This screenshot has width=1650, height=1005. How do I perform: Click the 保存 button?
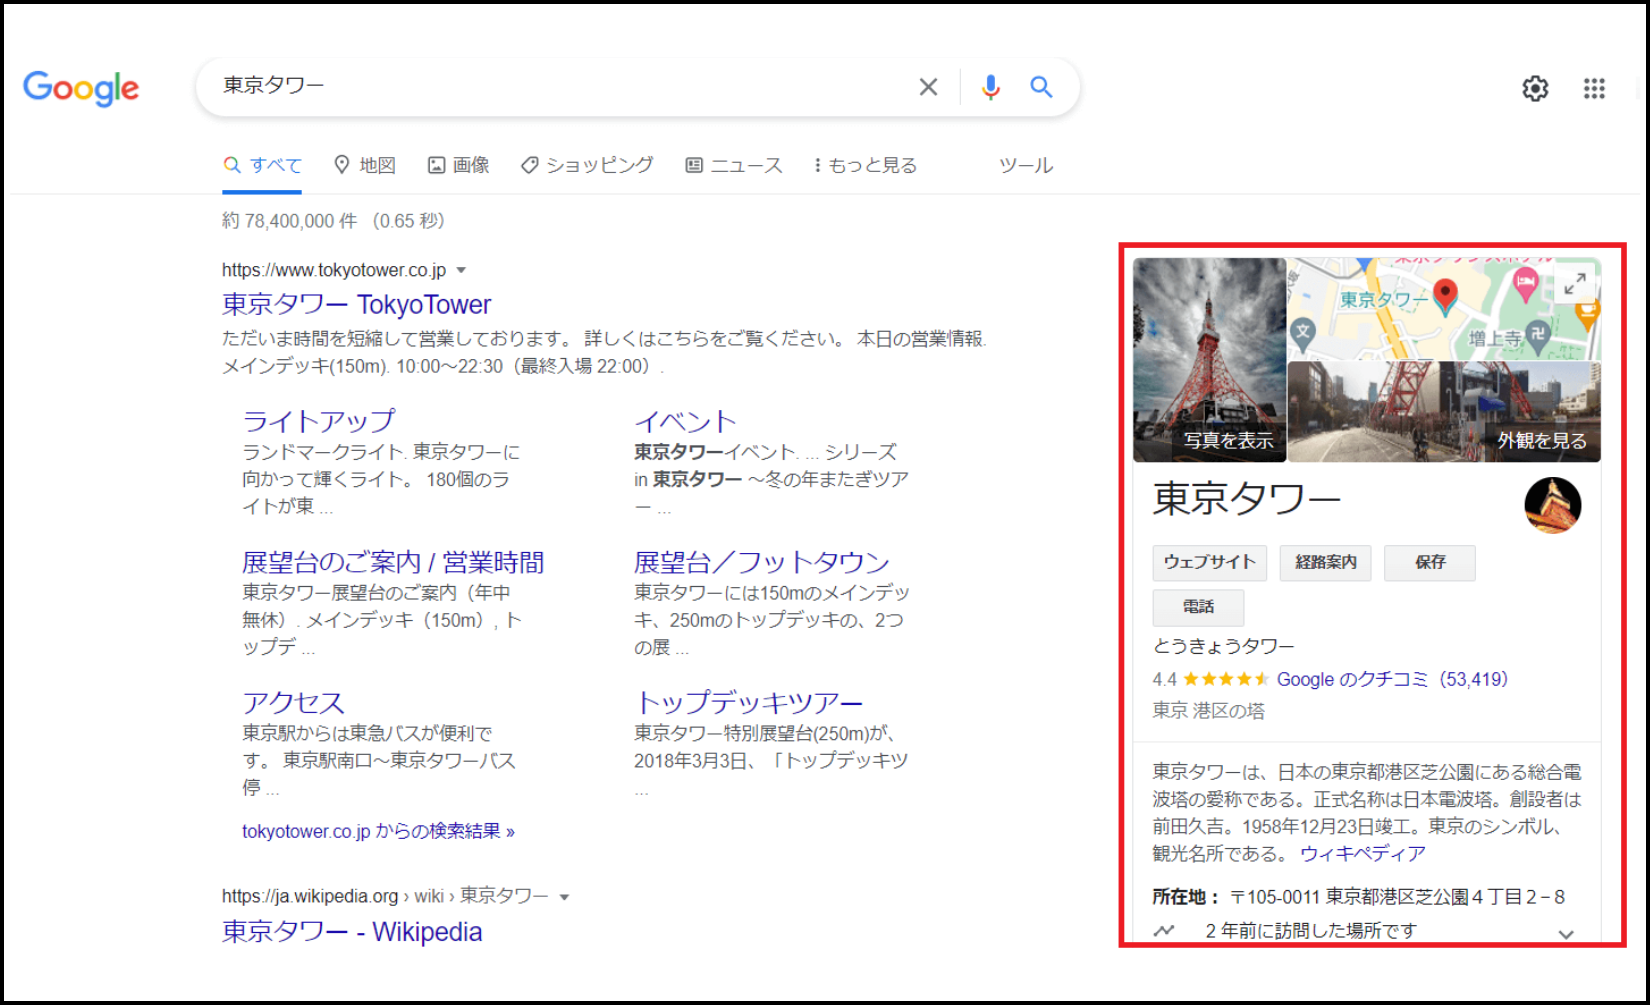click(x=1430, y=563)
